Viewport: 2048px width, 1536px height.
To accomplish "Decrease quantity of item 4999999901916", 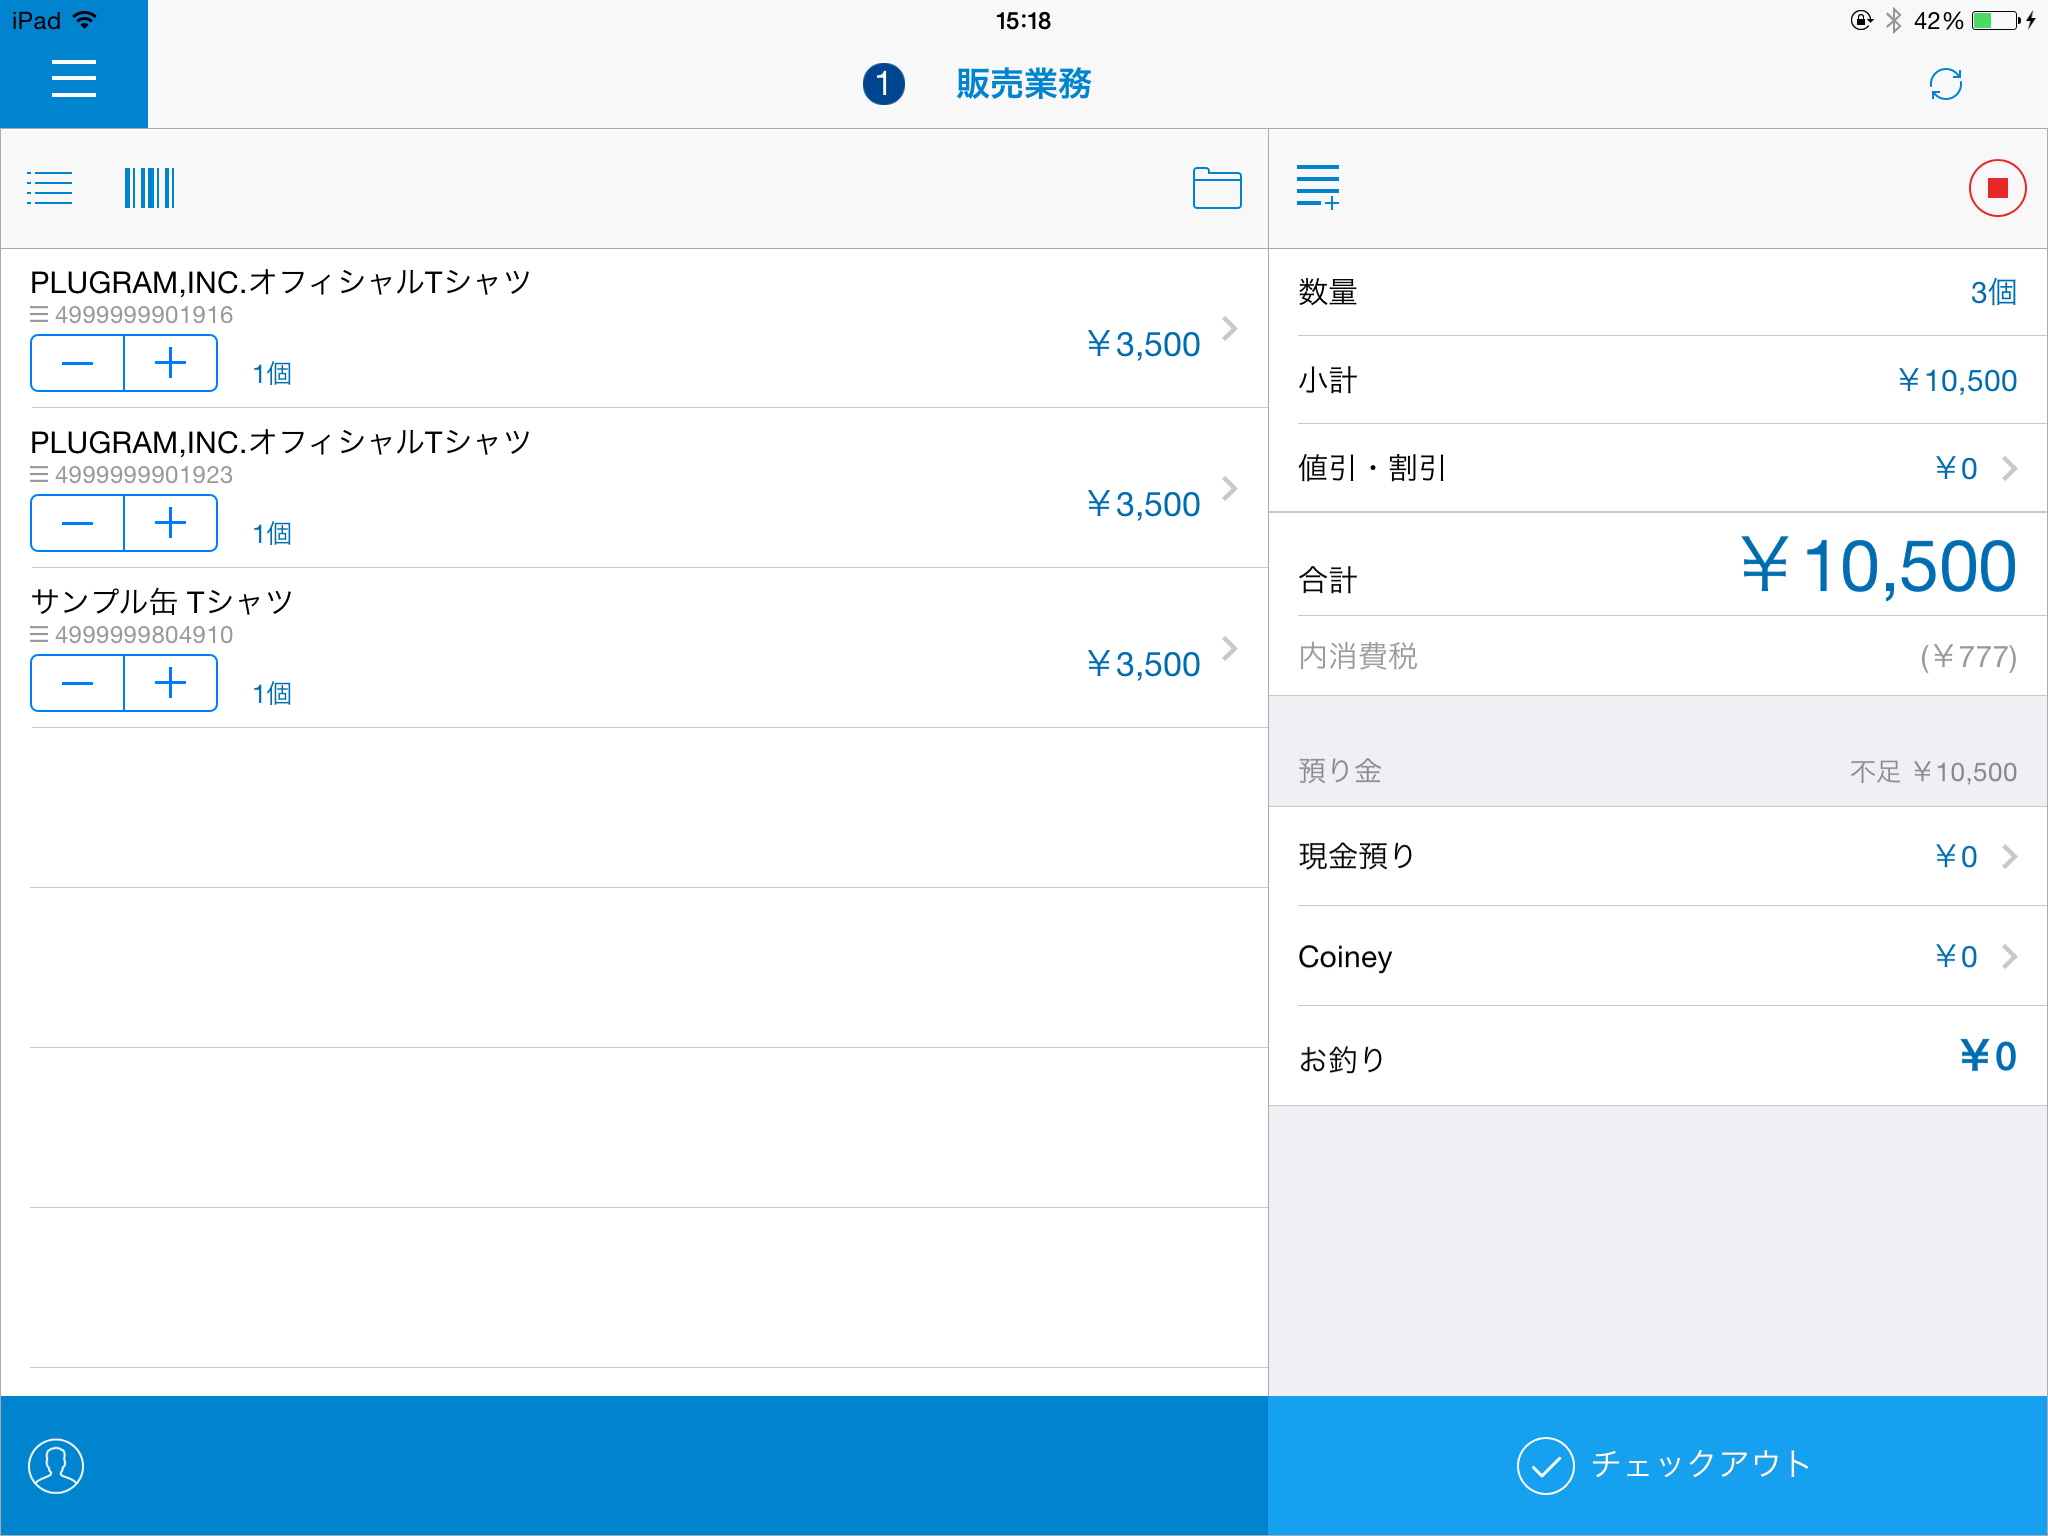I will [77, 363].
